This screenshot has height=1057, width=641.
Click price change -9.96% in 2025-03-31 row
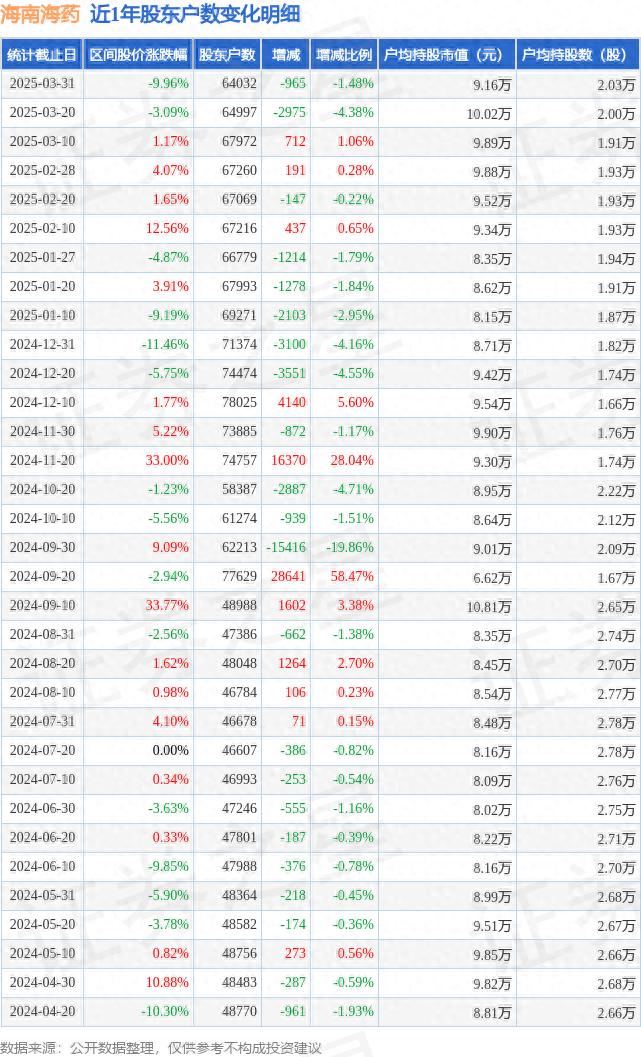(x=169, y=84)
